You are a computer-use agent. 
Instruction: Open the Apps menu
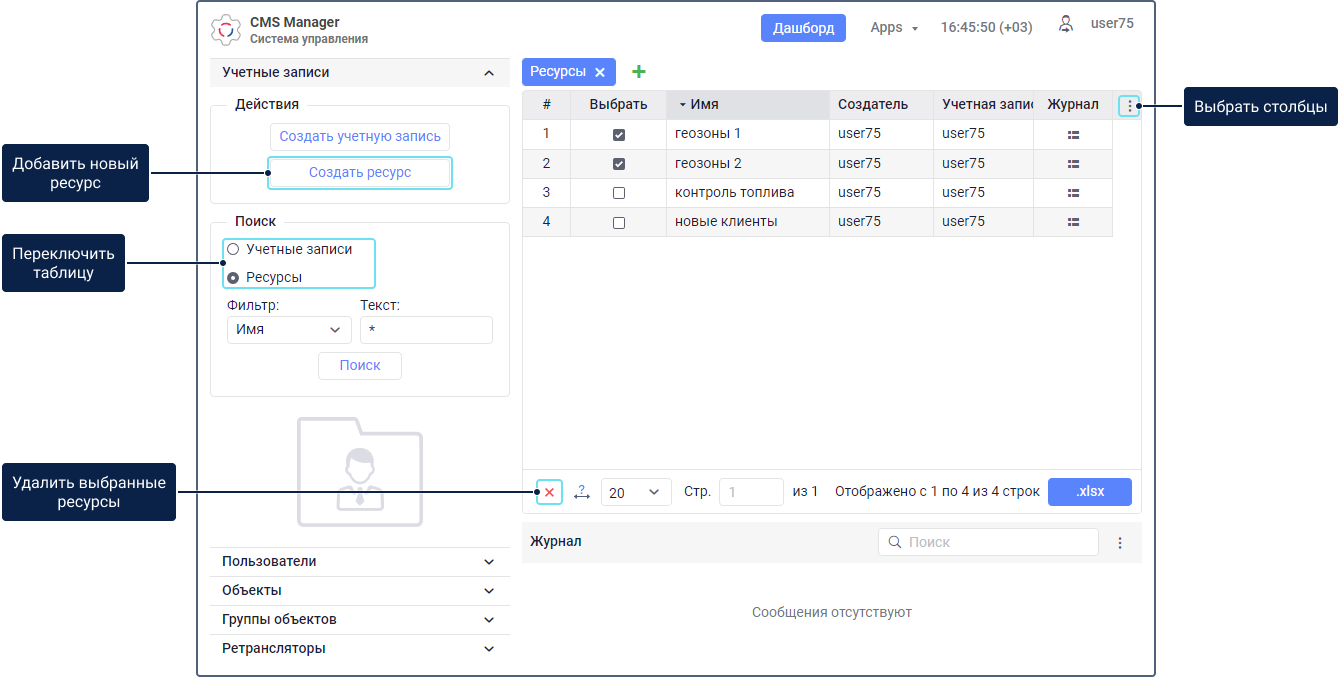point(893,28)
